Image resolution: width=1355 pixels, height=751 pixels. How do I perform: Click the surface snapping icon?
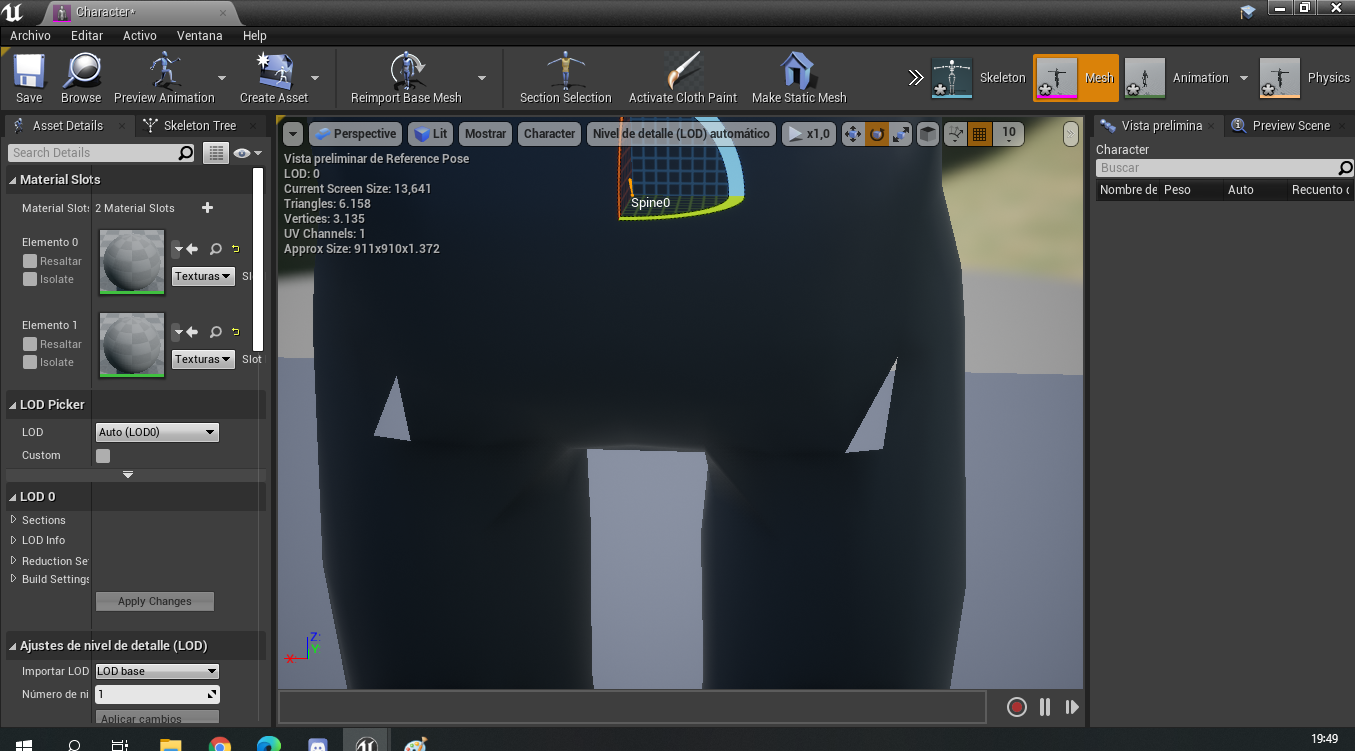tap(956, 134)
